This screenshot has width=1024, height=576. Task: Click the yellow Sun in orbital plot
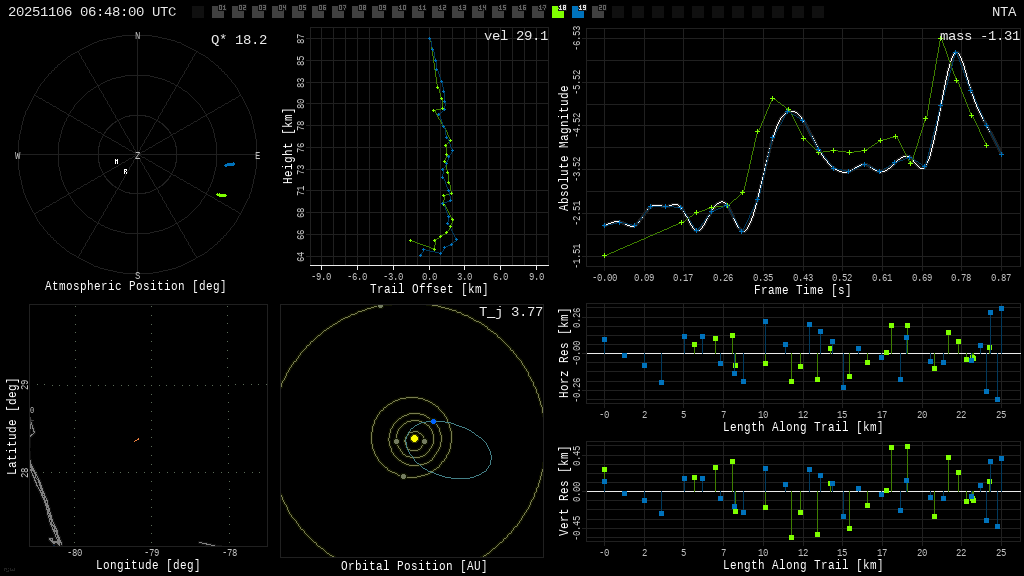click(414, 438)
